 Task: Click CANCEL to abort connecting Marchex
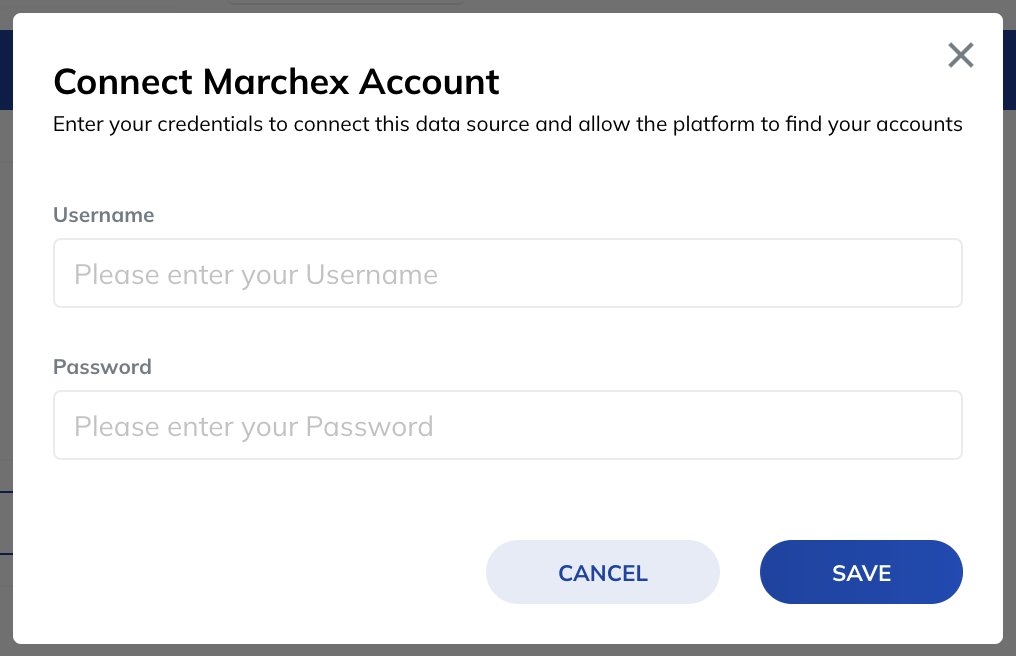click(602, 572)
